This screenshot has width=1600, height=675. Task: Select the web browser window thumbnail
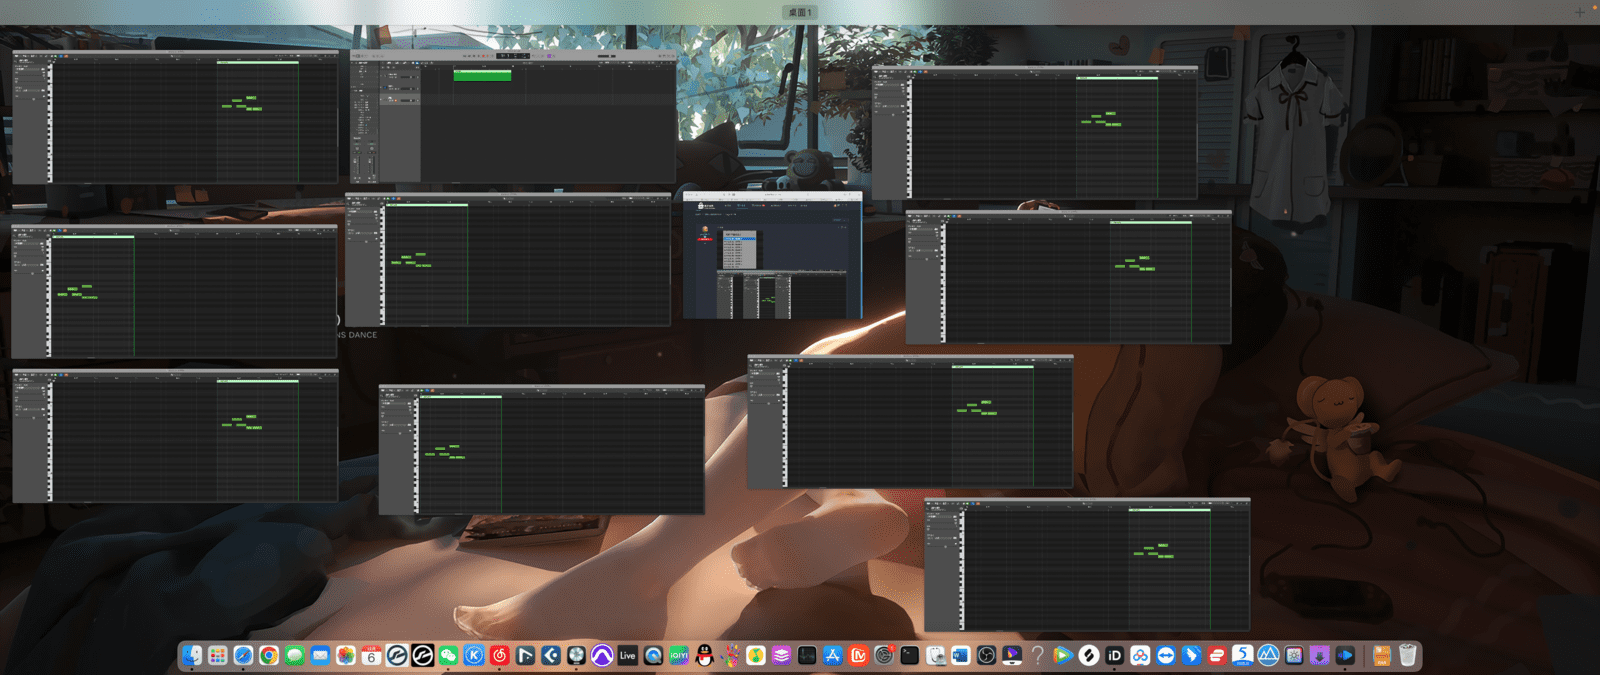[772, 255]
